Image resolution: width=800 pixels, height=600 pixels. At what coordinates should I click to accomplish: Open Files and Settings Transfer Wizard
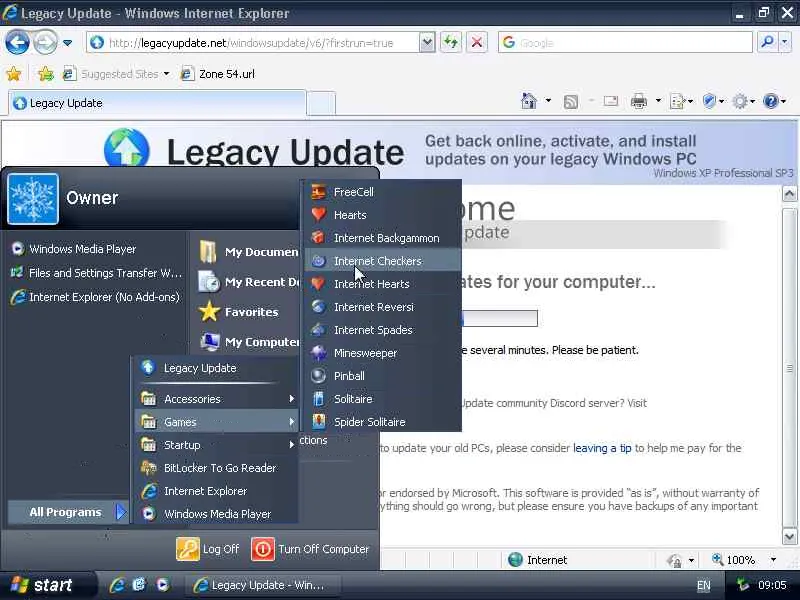coord(95,273)
